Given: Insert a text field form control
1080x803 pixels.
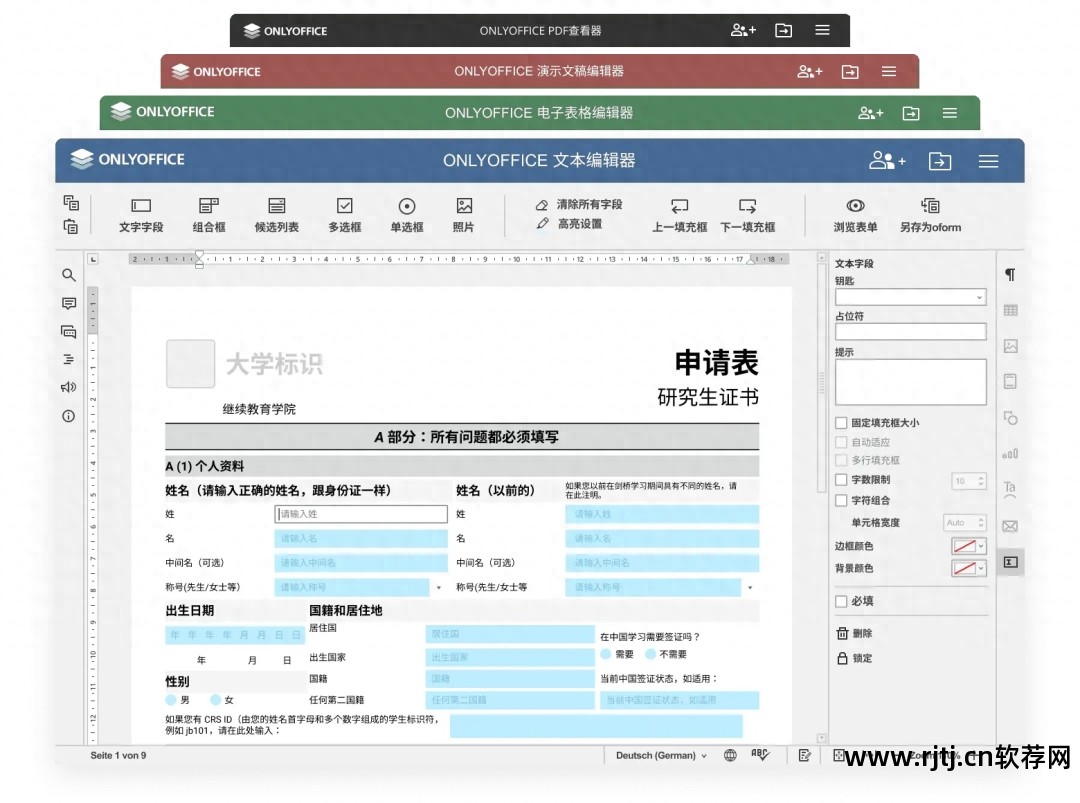Looking at the screenshot, I should click(140, 213).
